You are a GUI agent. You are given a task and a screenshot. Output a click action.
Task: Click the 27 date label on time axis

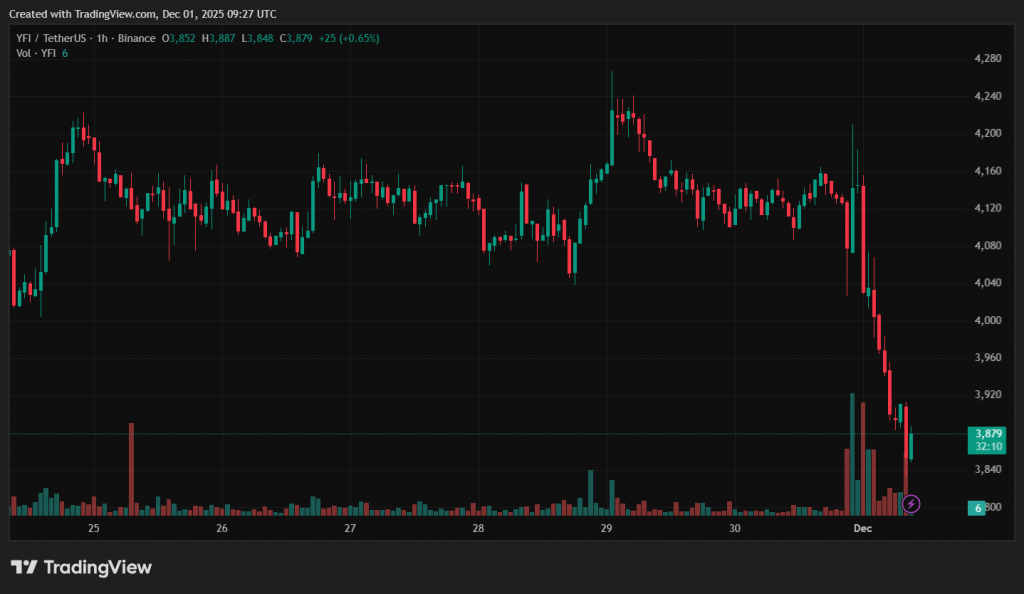[350, 527]
